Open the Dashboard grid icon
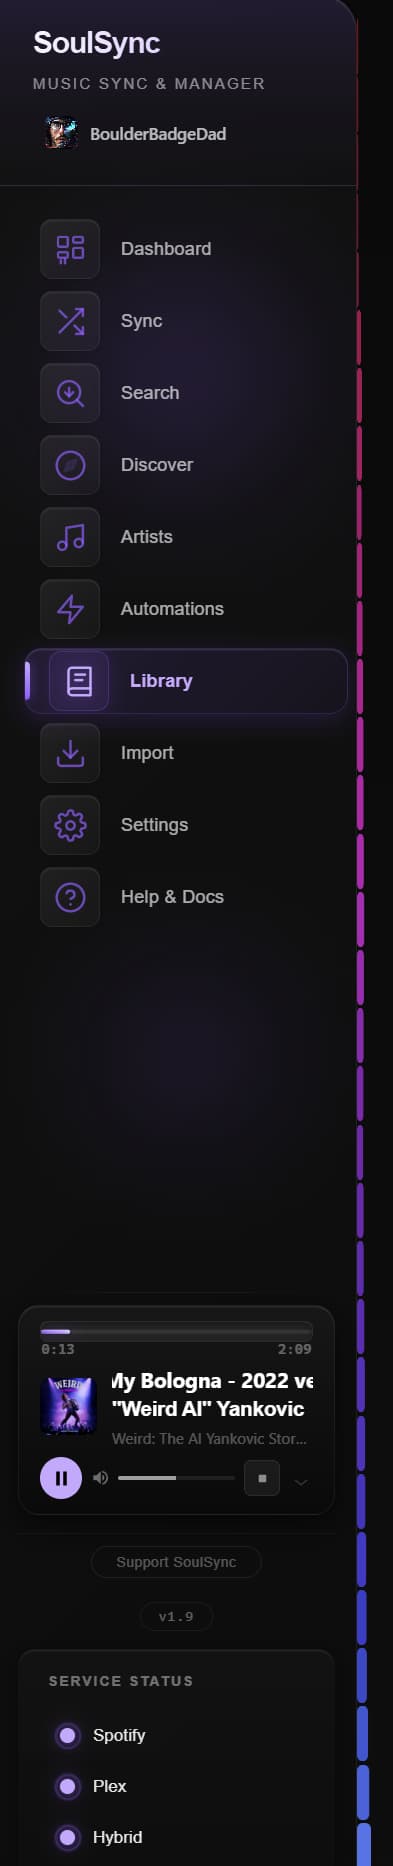The image size is (393, 1866). (70, 249)
